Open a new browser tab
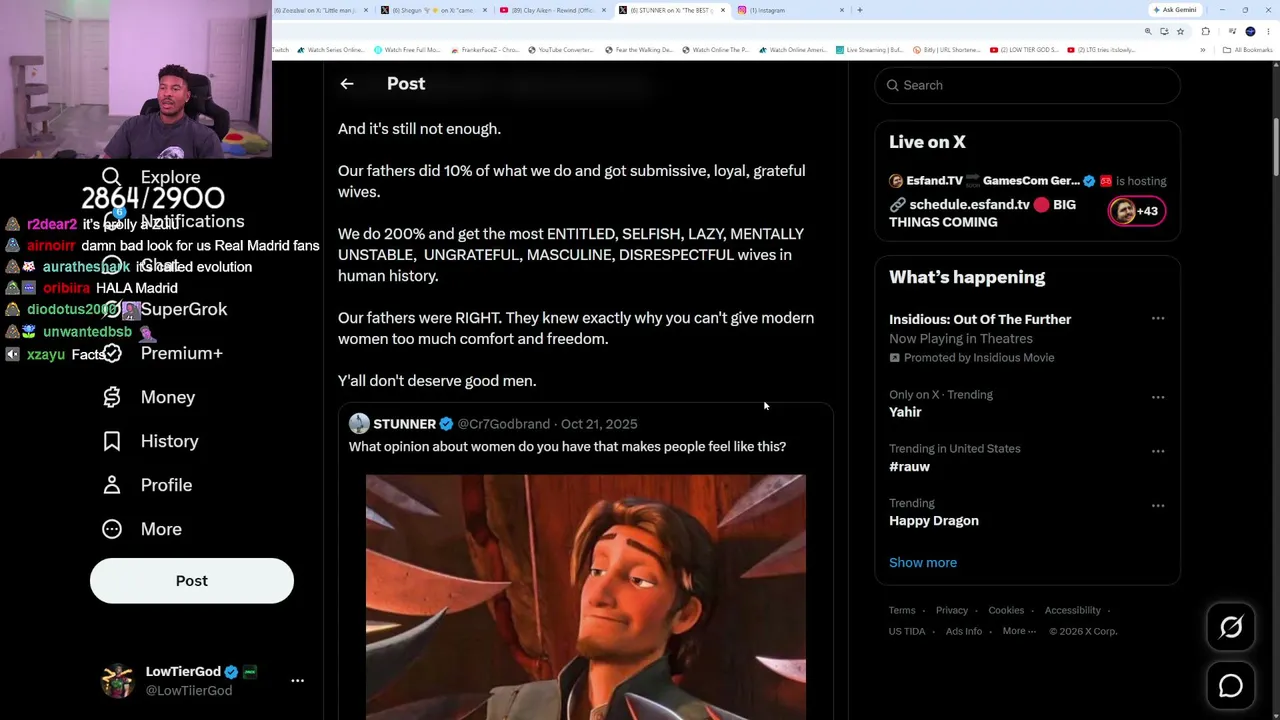1280x720 pixels. click(x=860, y=10)
